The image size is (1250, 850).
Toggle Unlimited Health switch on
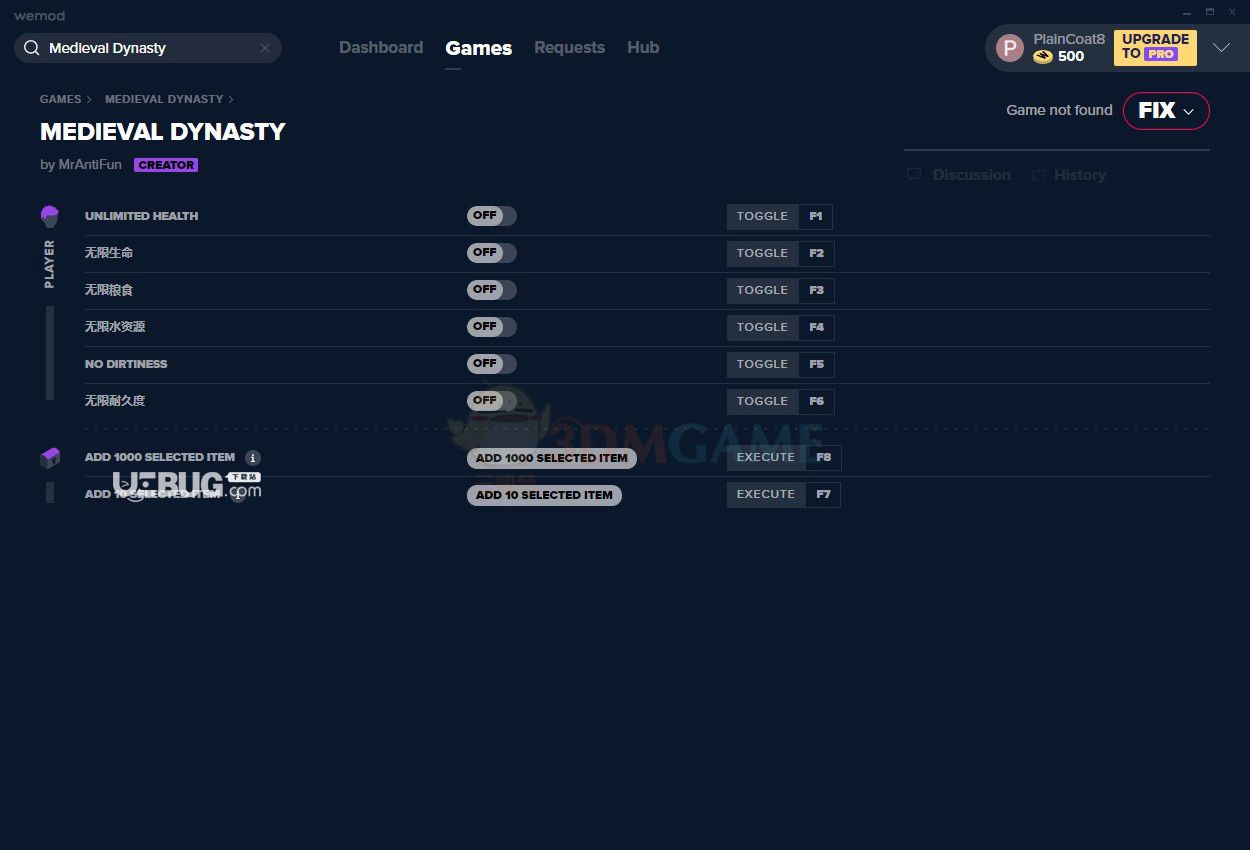(492, 216)
